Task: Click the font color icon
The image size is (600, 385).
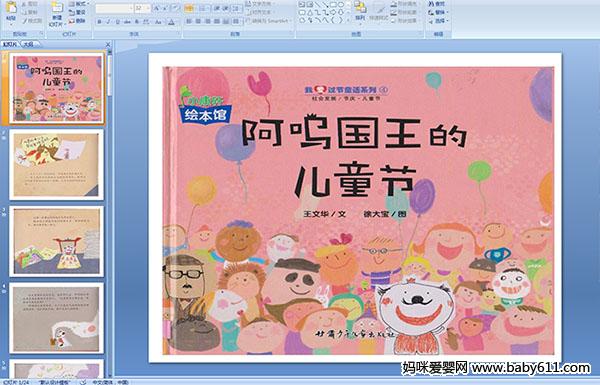Action: coord(172,22)
